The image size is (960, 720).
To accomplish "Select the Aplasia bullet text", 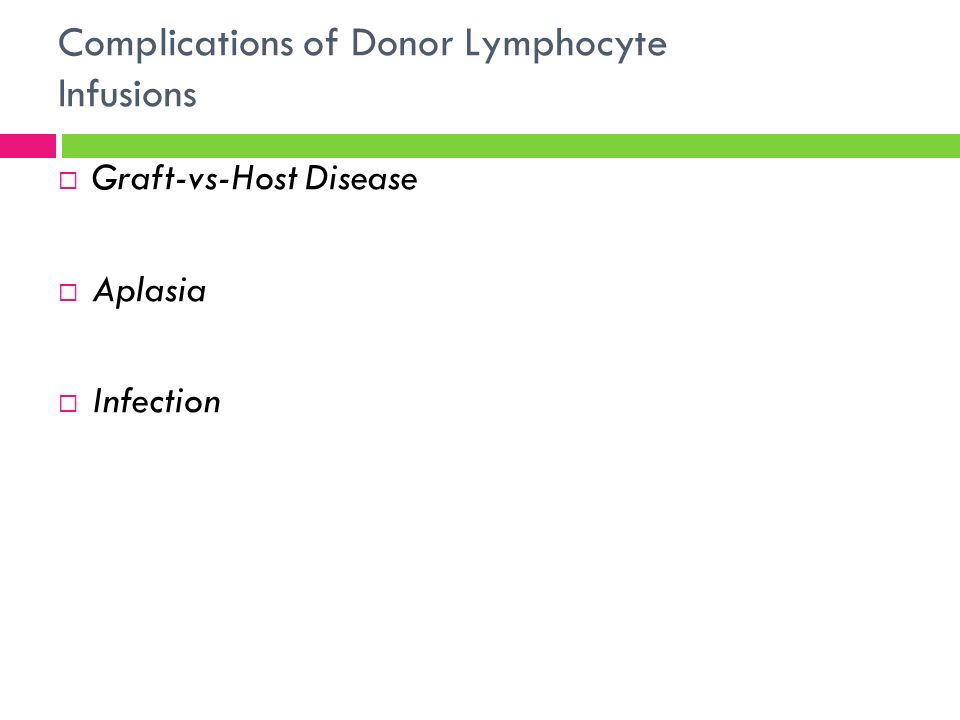I will click(150, 290).
